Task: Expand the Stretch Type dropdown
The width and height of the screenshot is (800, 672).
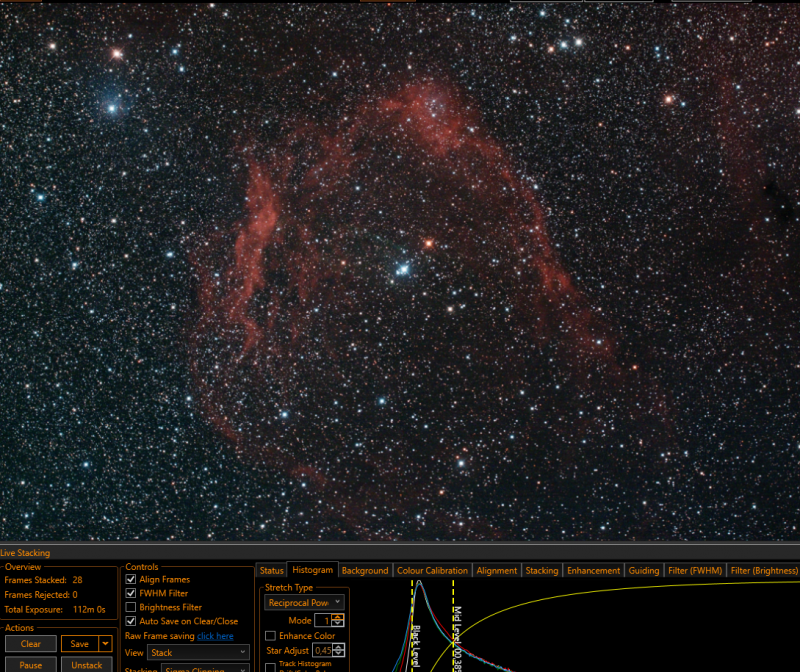Action: click(x=304, y=603)
